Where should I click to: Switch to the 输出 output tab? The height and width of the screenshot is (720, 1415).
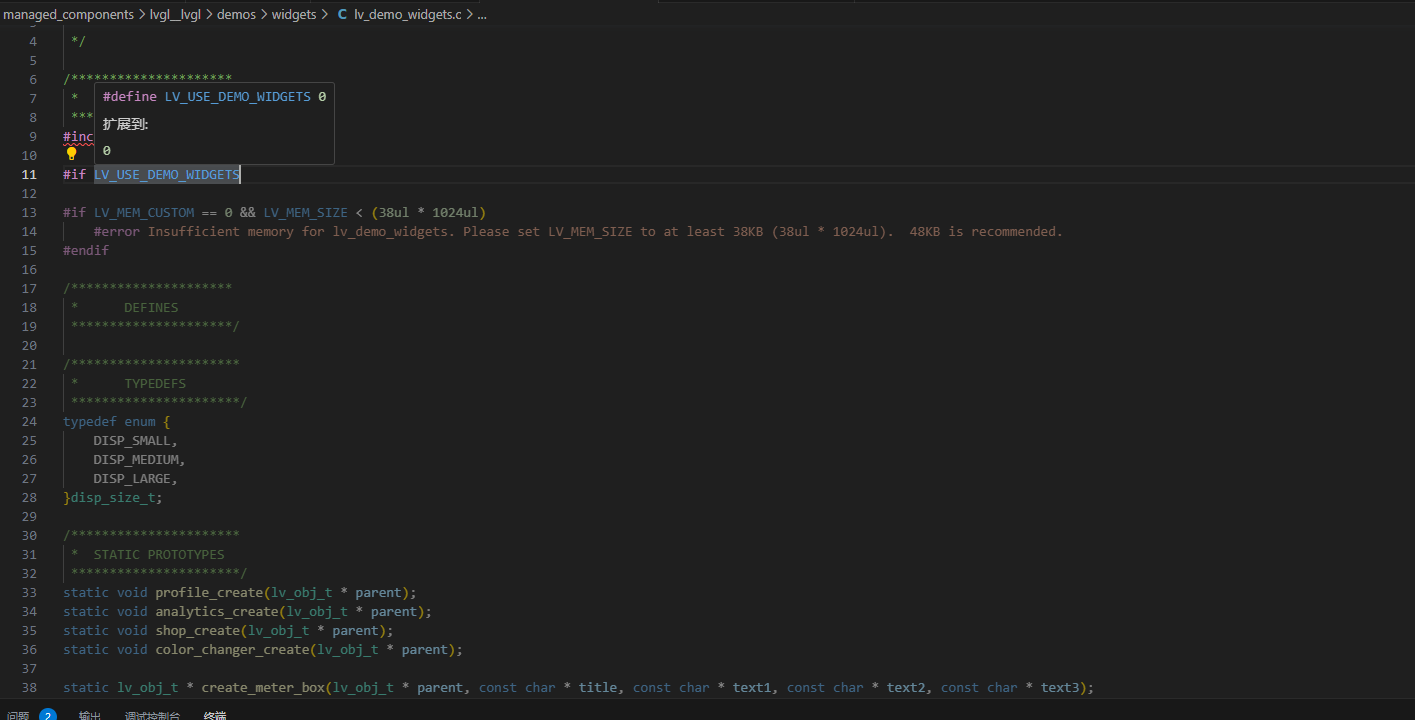pyautogui.click(x=90, y=716)
